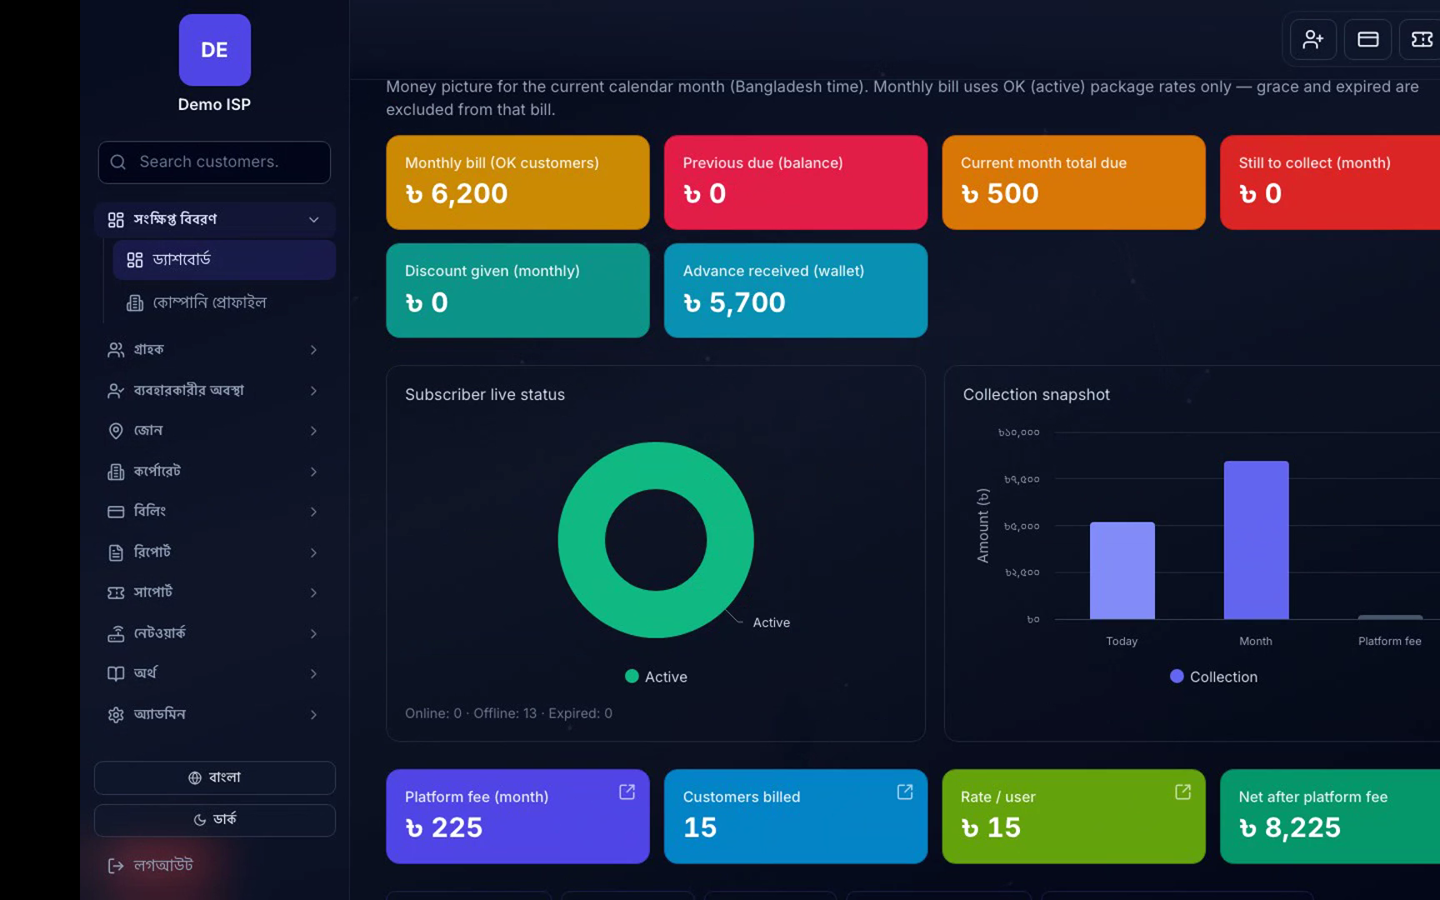Screen dimensions: 1440x900
Task: Open the Net after platform fee card
Action: click(1330, 817)
